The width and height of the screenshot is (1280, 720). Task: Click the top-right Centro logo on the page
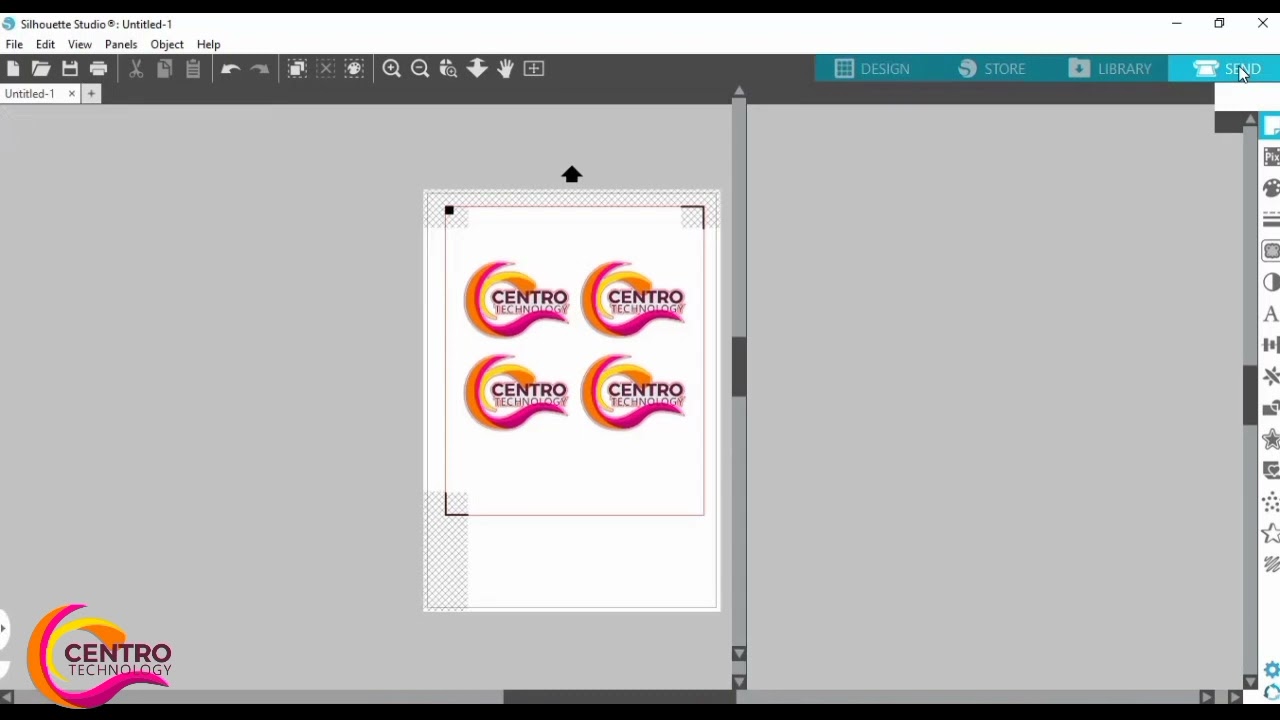pyautogui.click(x=633, y=298)
